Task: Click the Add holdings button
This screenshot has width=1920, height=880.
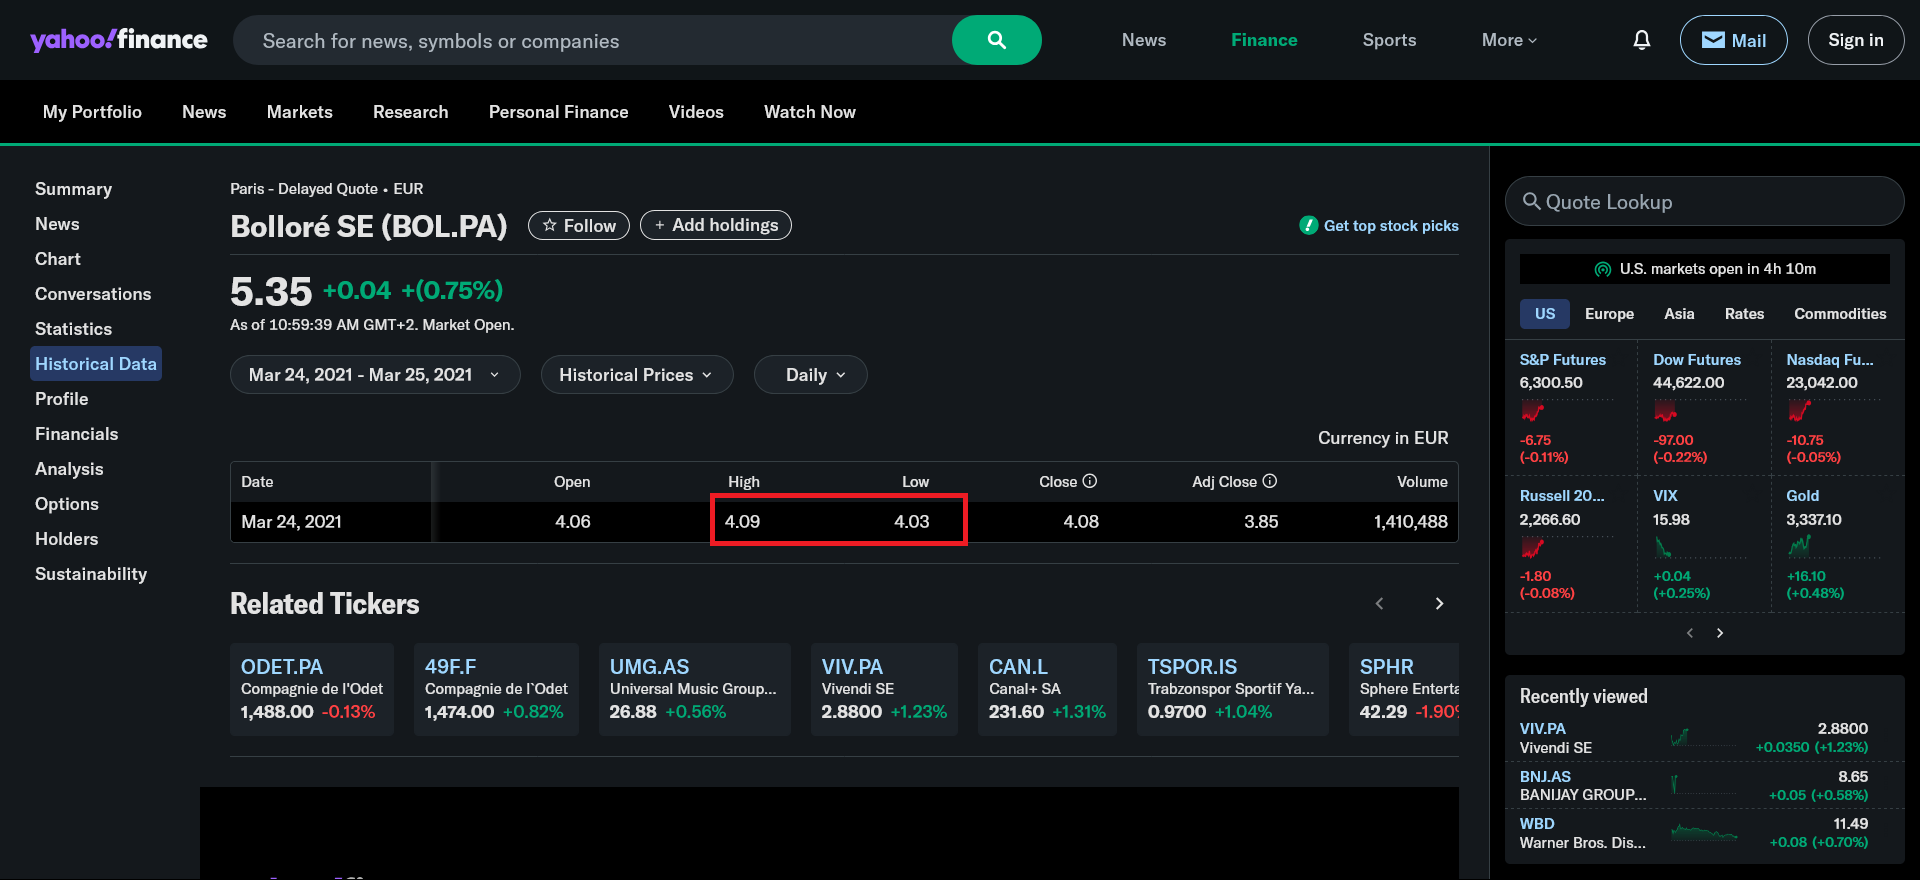Action: pos(716,225)
